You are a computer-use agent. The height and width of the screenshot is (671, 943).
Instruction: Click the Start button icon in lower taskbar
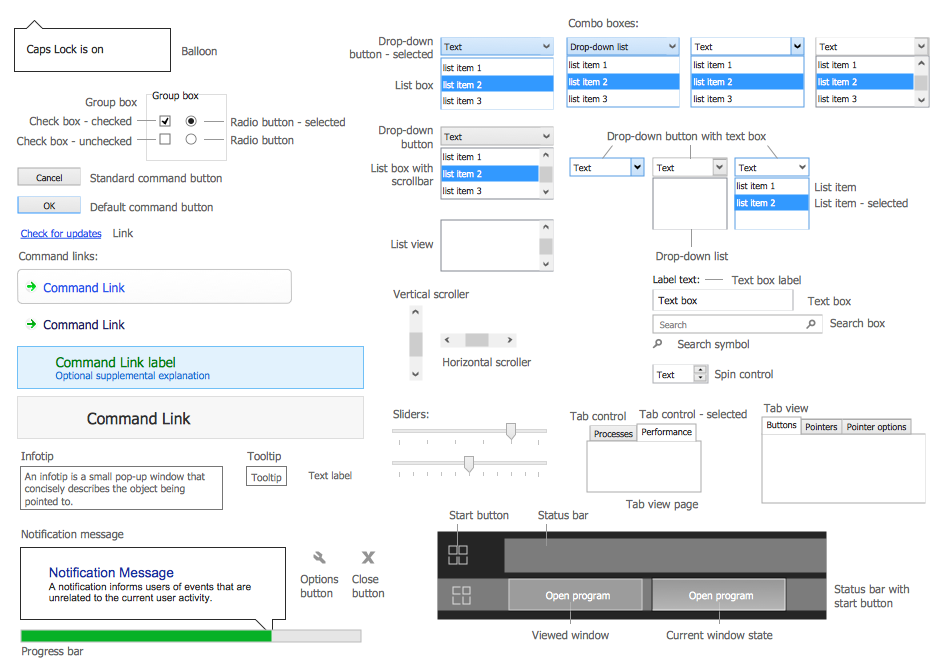[x=461, y=595]
